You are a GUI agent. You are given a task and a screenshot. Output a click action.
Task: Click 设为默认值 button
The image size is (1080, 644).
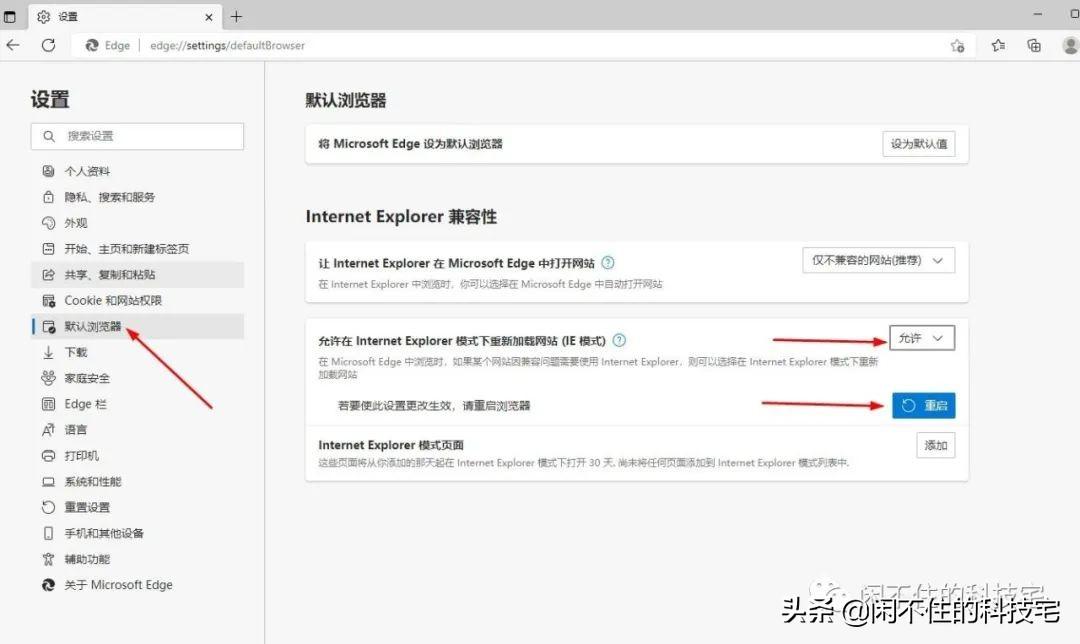tap(919, 144)
